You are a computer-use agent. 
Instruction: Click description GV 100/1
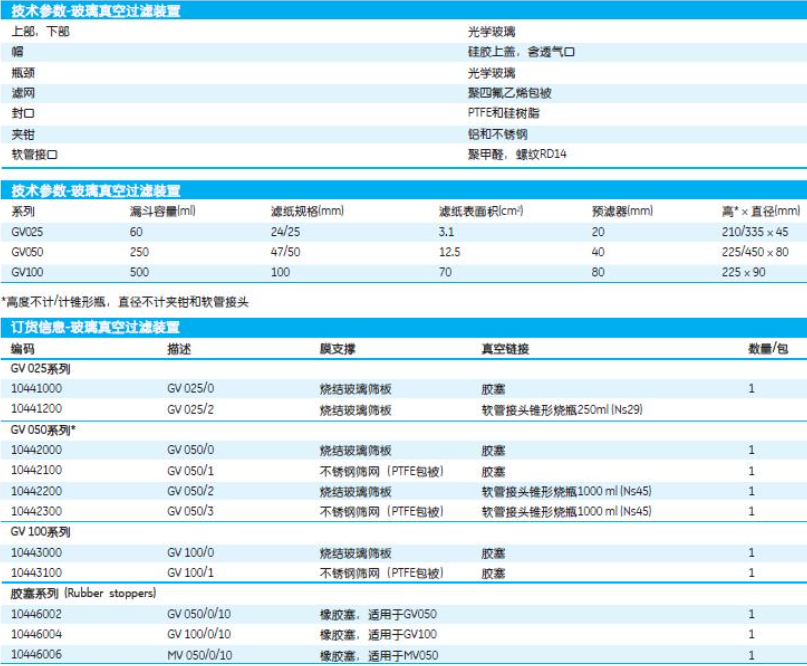click(190, 572)
